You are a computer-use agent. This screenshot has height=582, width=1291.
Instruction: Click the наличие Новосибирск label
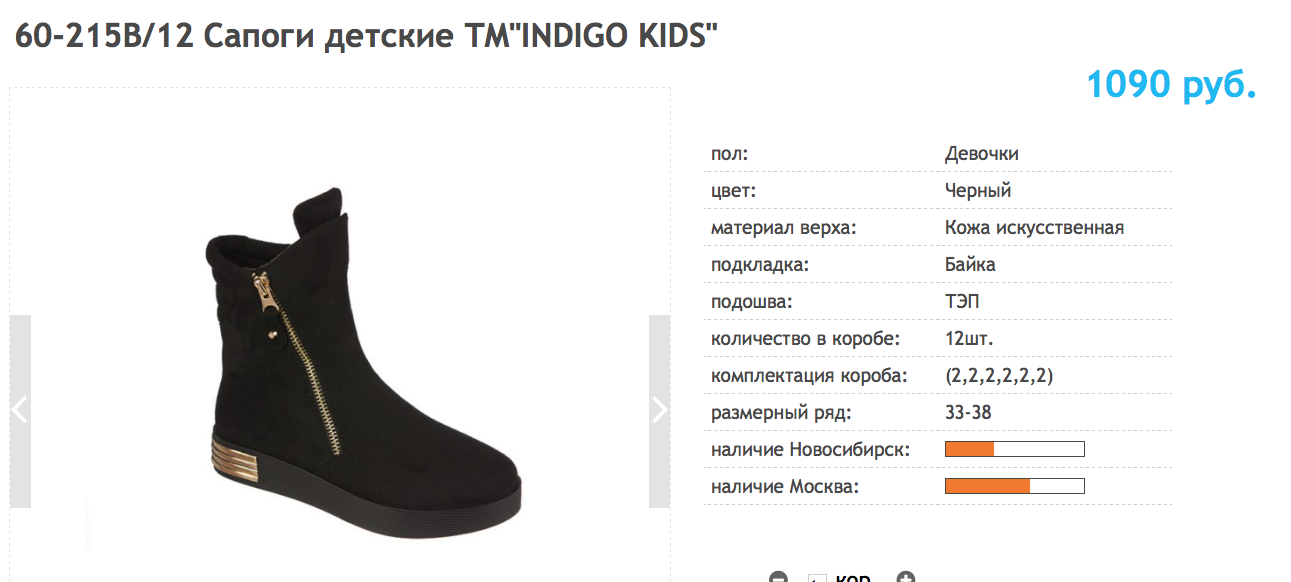pos(810,449)
